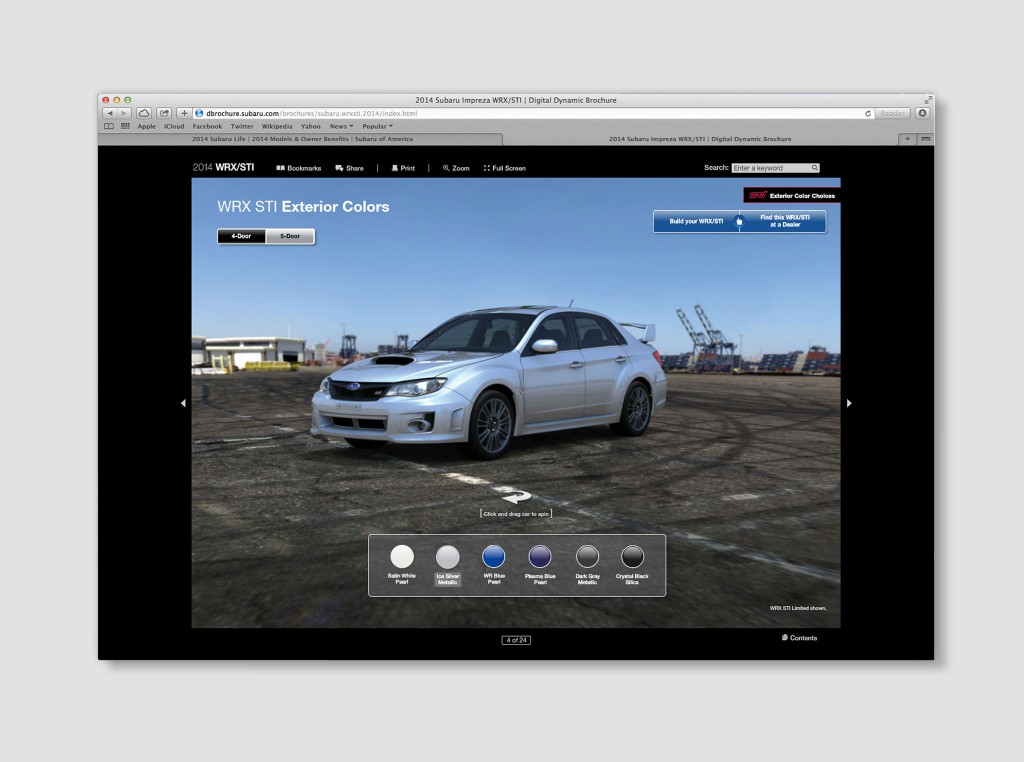
Task: Open STI Exterior Color Choices tab
Action: tap(792, 195)
